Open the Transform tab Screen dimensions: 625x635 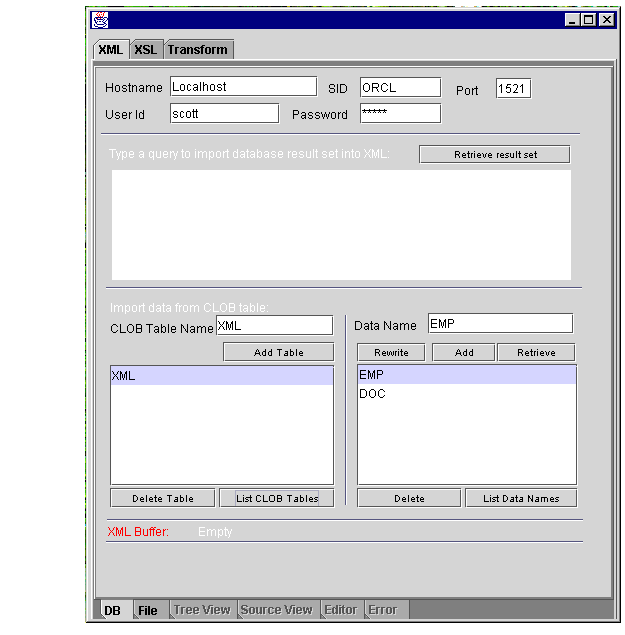pos(198,50)
